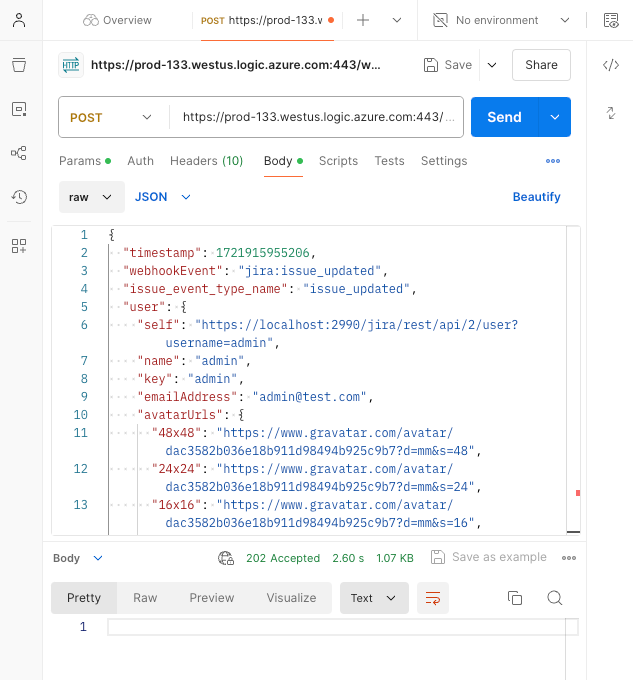
Task: Save the request
Action: [447, 65]
